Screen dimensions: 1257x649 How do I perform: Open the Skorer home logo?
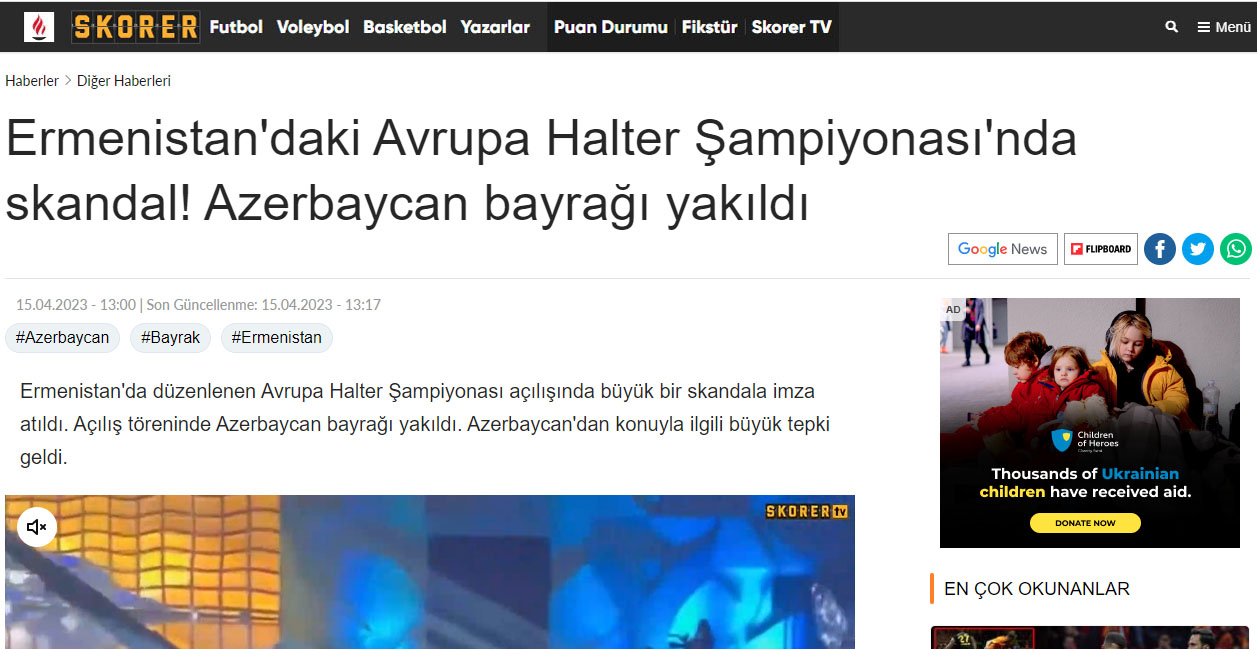tap(136, 27)
